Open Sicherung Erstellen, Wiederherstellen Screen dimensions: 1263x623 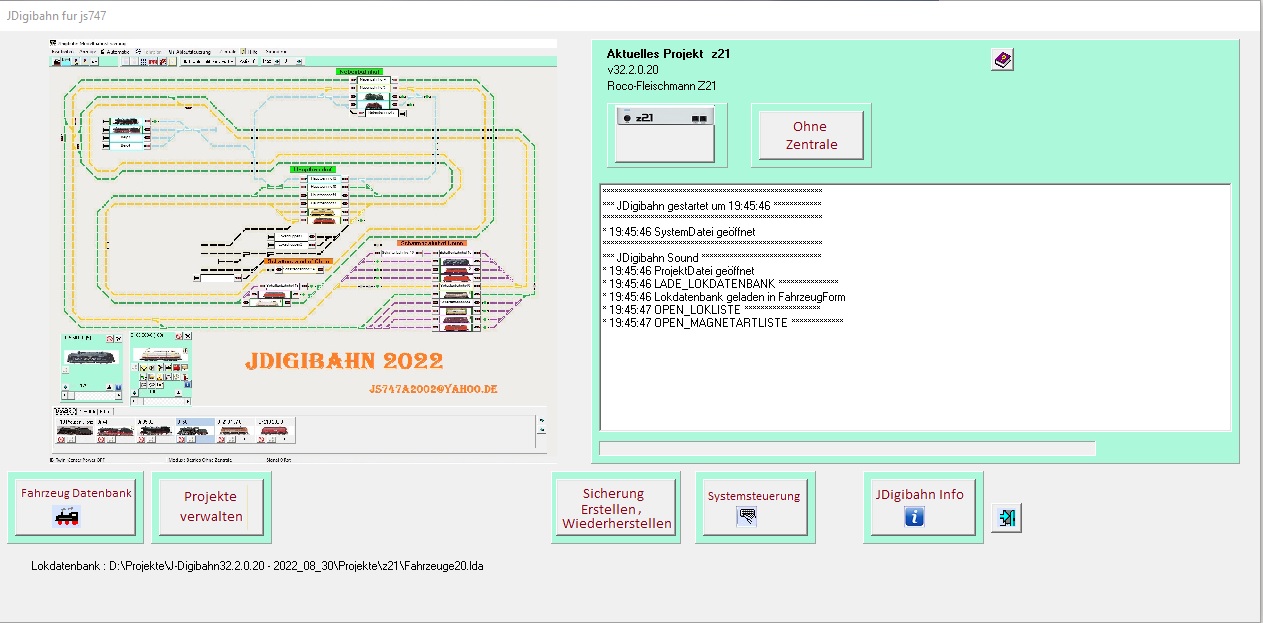(616, 508)
